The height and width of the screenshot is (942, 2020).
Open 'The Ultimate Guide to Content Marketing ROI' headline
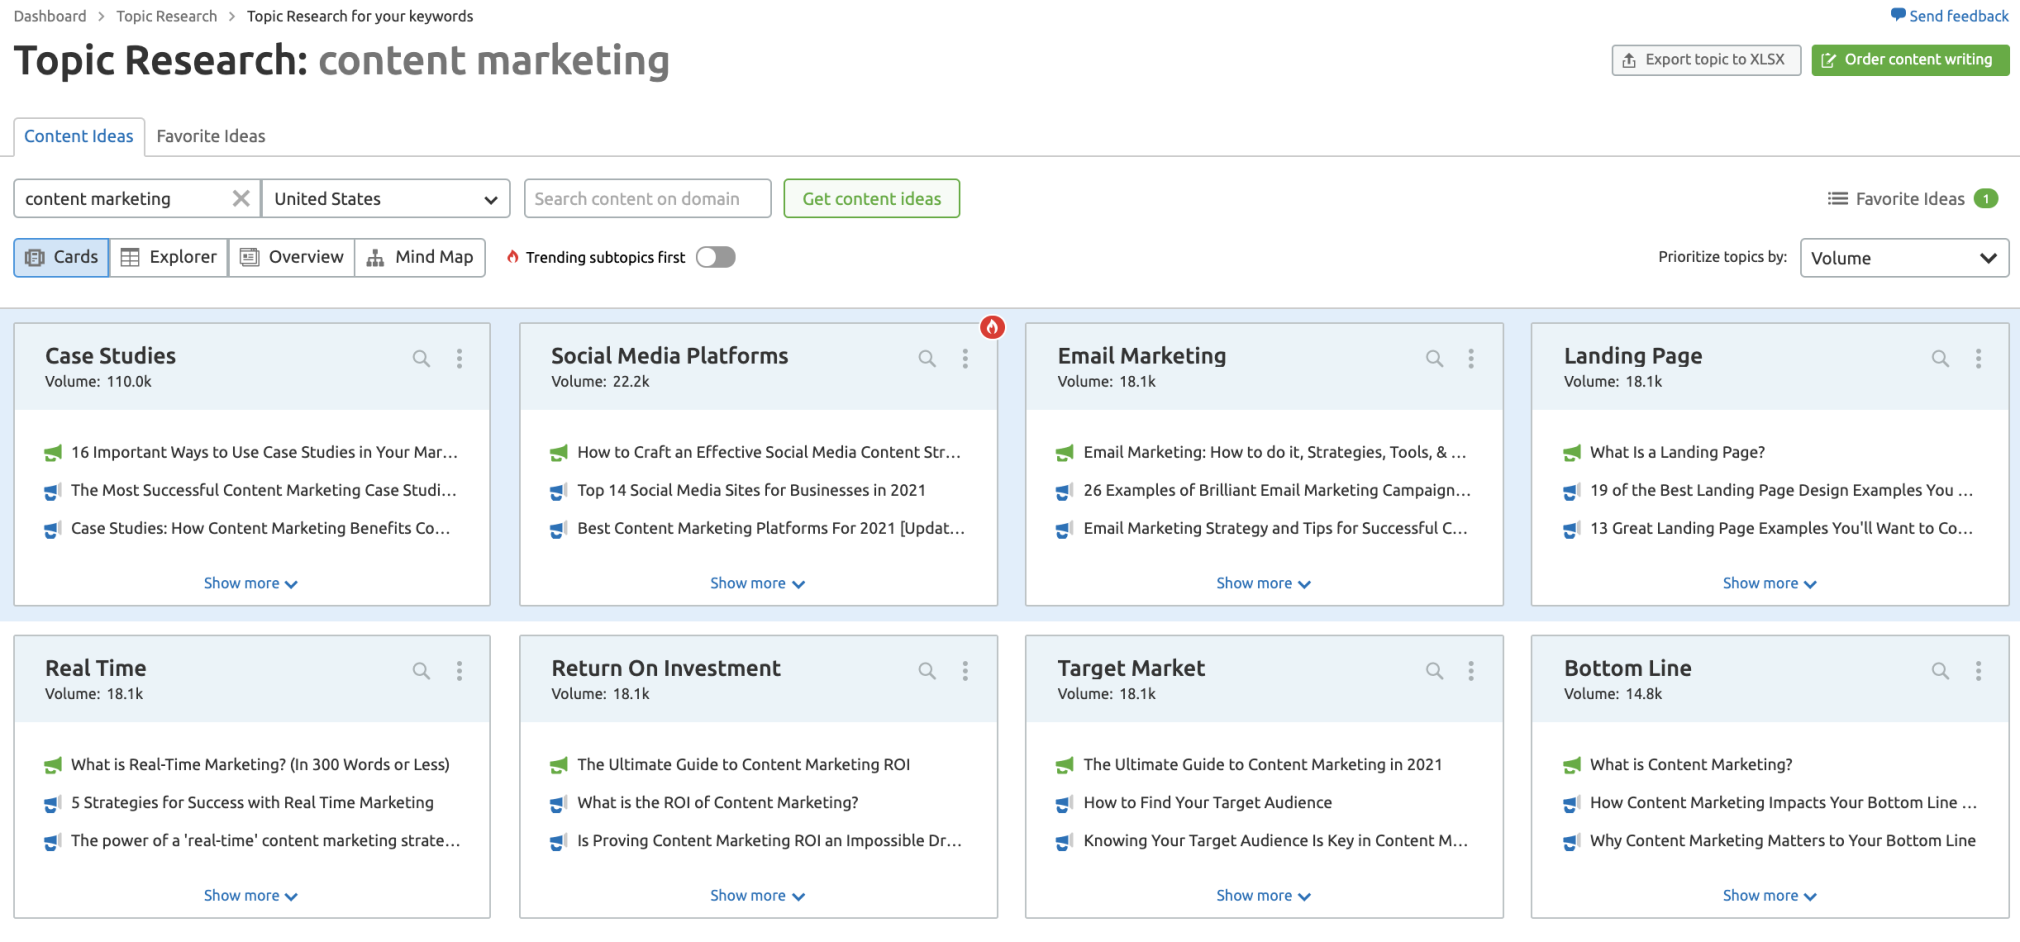point(743,765)
